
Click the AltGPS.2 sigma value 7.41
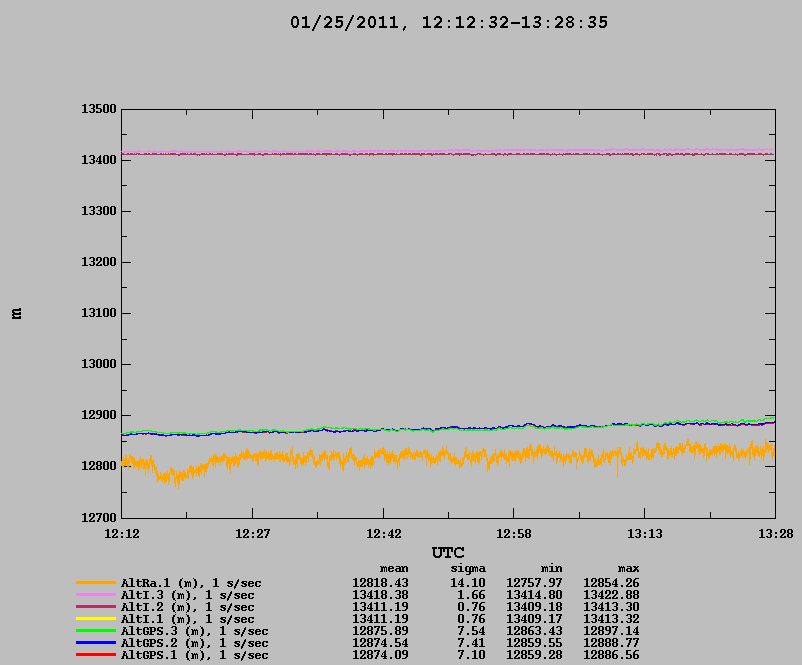click(471, 643)
